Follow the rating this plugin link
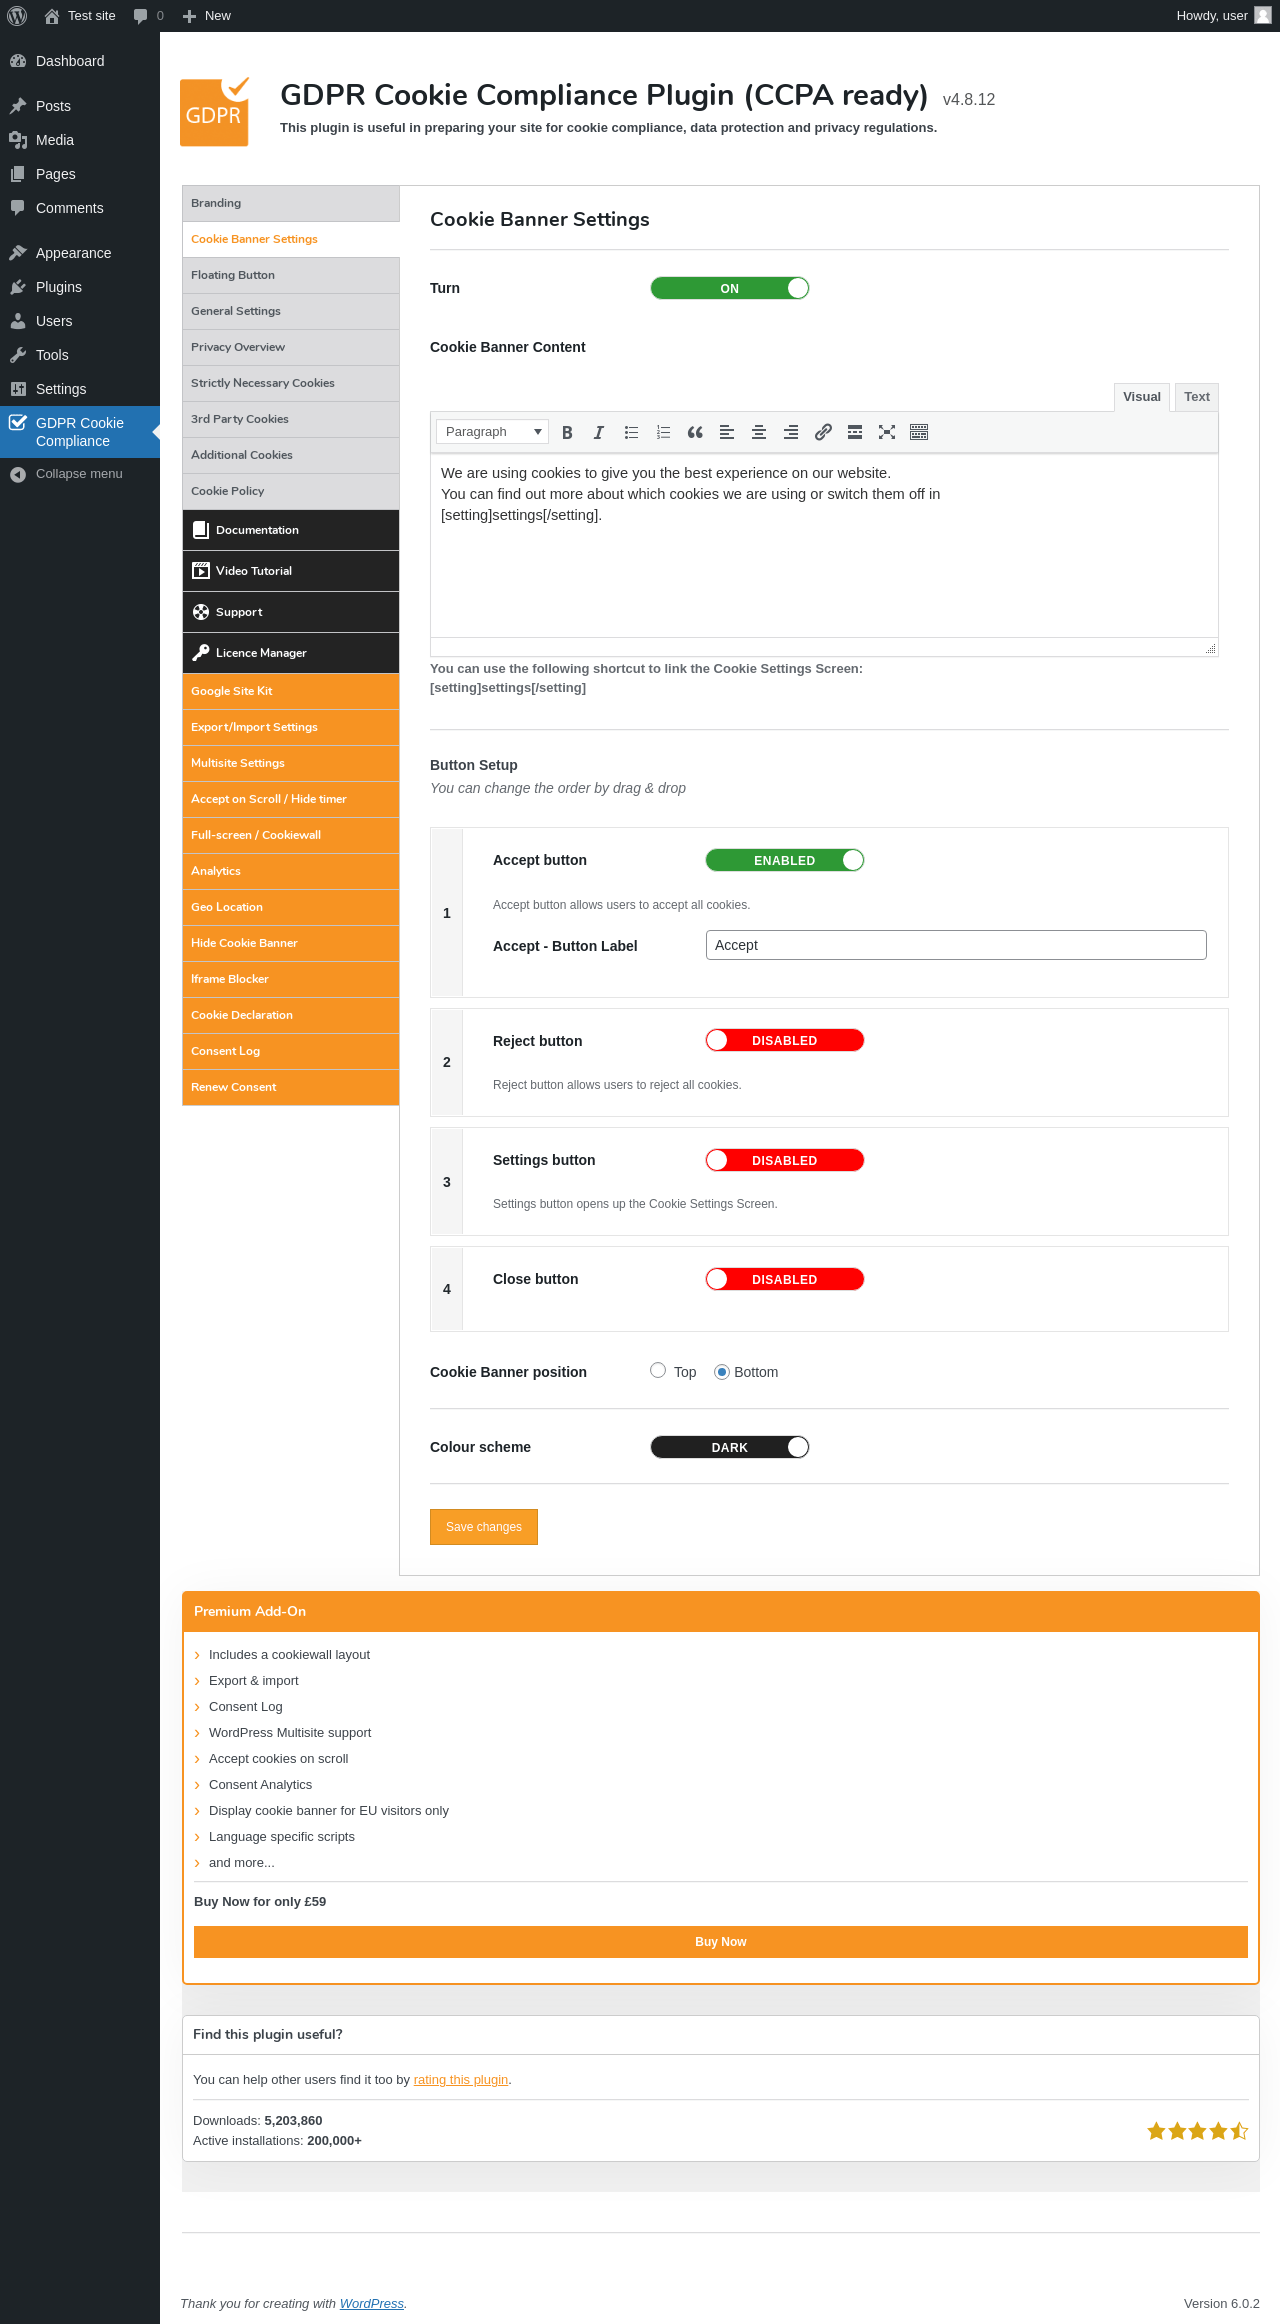Screen dimensions: 1280x2324 (x=461, y=2080)
